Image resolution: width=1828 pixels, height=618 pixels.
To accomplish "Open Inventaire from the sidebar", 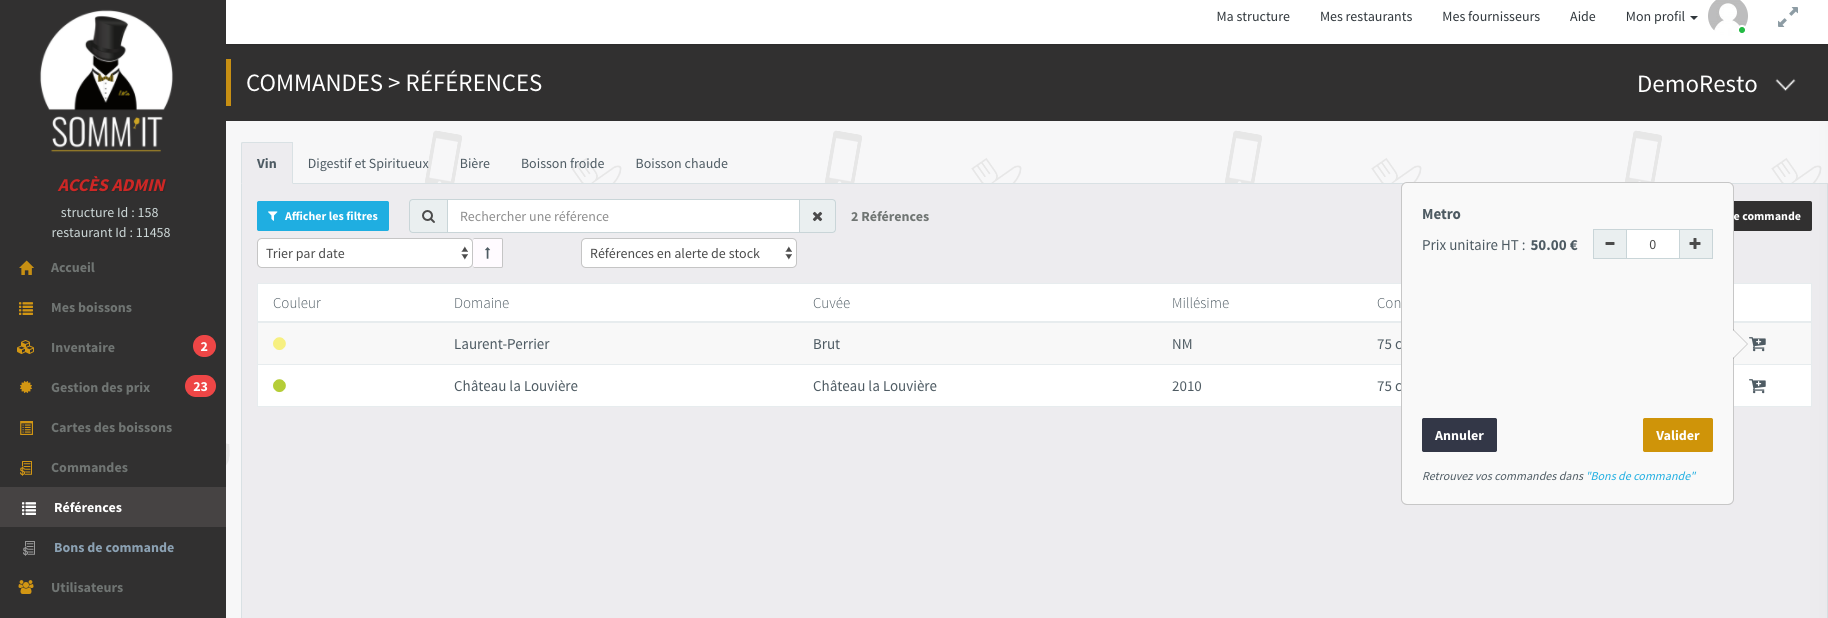I will 83,347.
